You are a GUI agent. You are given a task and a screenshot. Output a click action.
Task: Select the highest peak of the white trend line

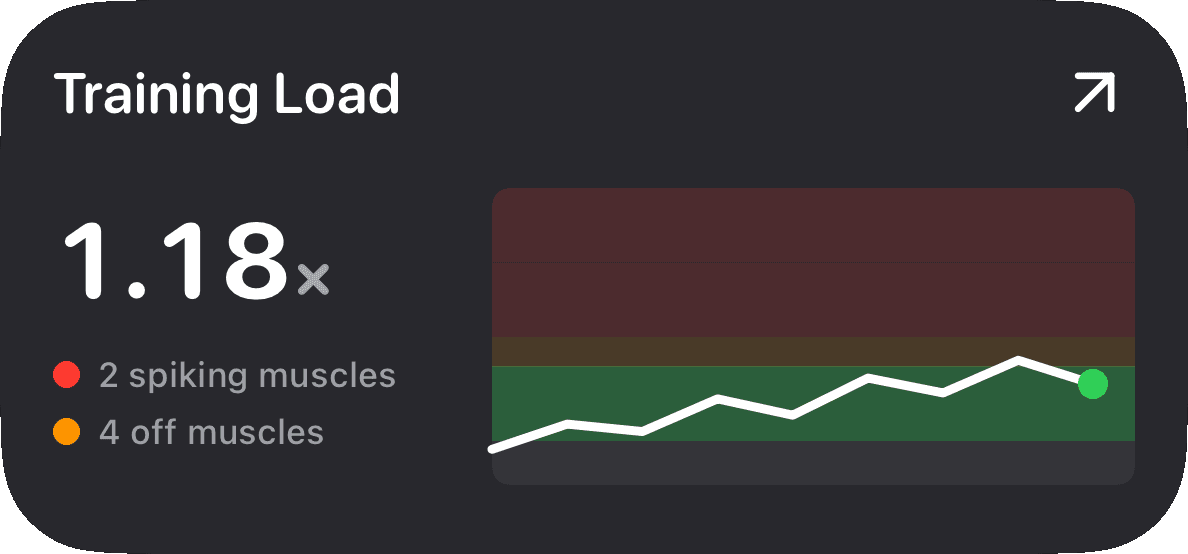coord(1018,358)
